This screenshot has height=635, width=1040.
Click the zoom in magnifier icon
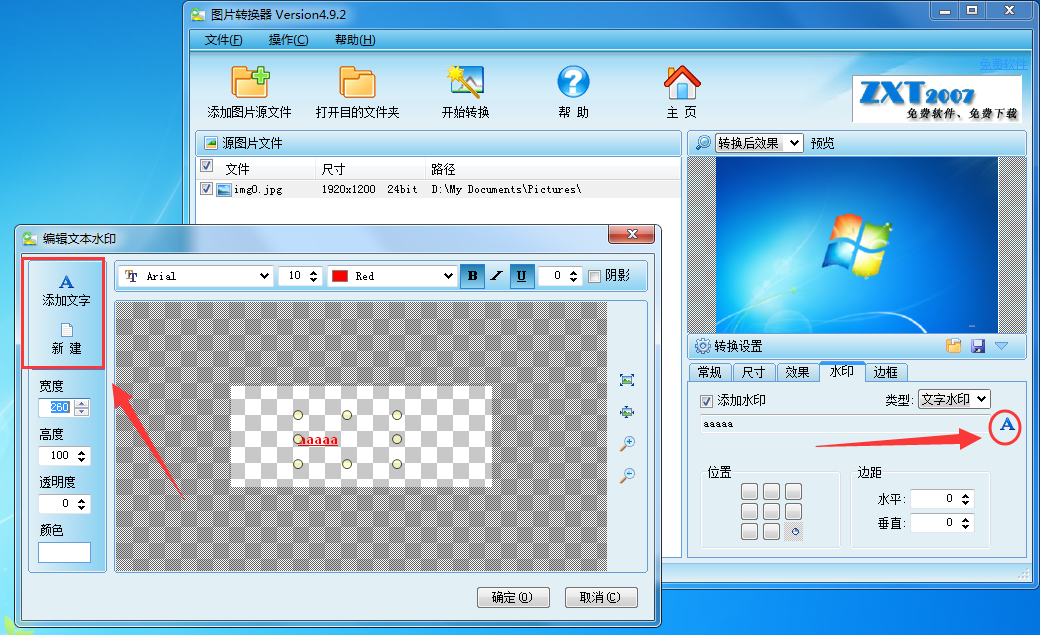(627, 443)
